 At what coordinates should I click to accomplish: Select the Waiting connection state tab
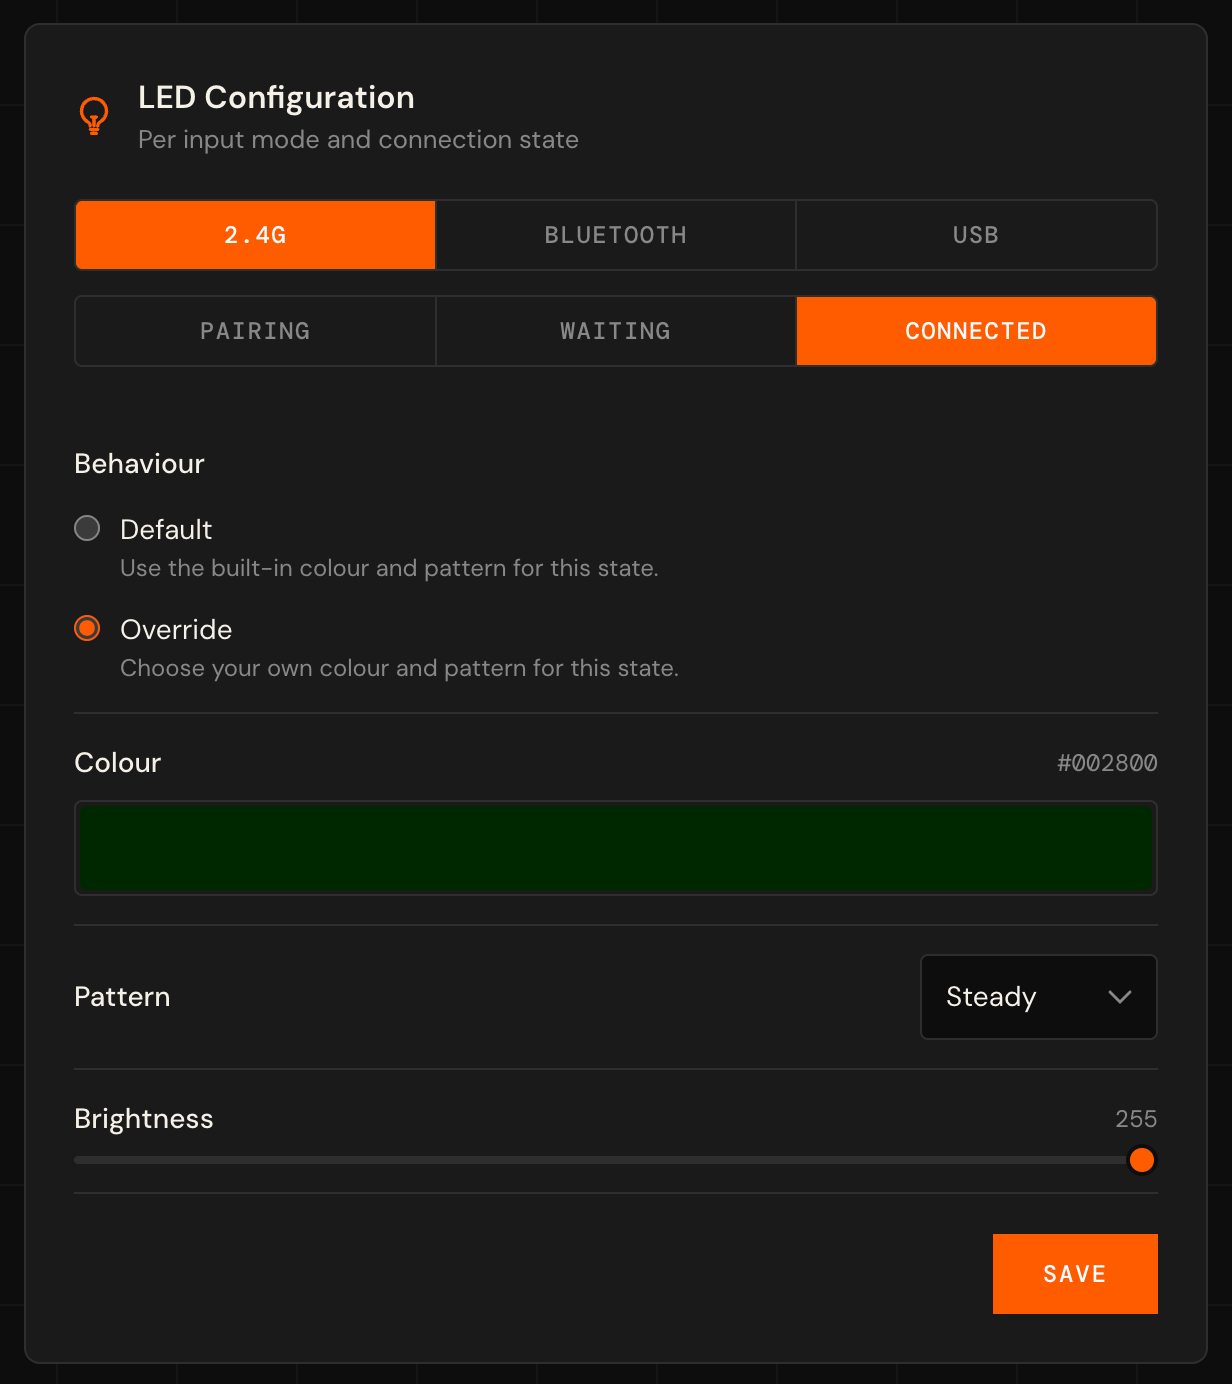click(x=616, y=331)
